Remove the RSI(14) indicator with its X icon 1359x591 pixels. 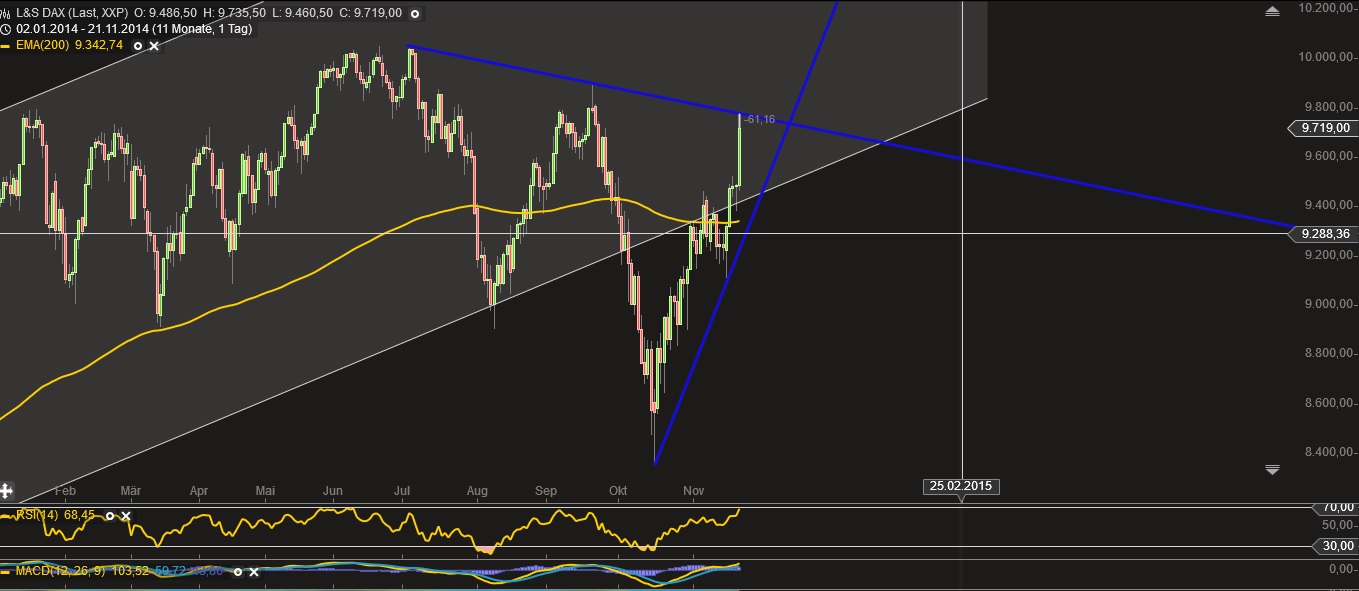126,516
